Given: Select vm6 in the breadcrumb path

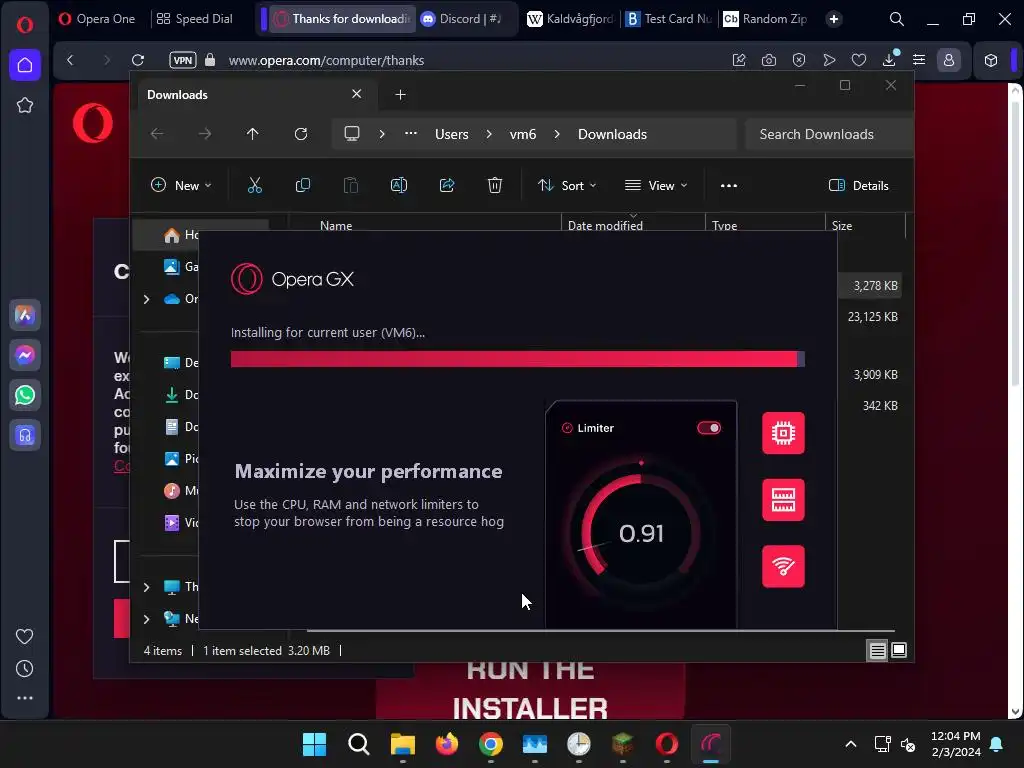Looking at the screenshot, I should point(522,134).
